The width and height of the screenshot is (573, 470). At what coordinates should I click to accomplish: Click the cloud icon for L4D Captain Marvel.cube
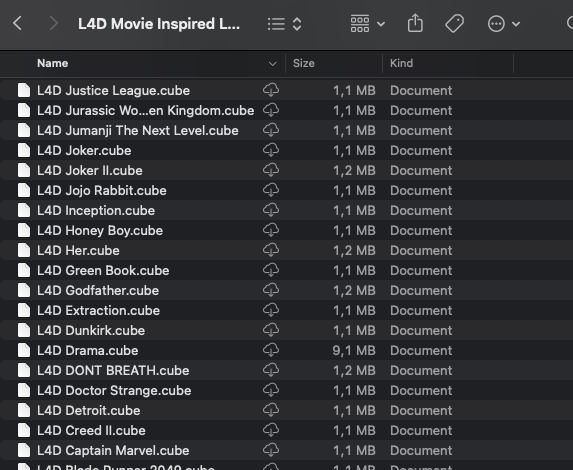[271, 450]
